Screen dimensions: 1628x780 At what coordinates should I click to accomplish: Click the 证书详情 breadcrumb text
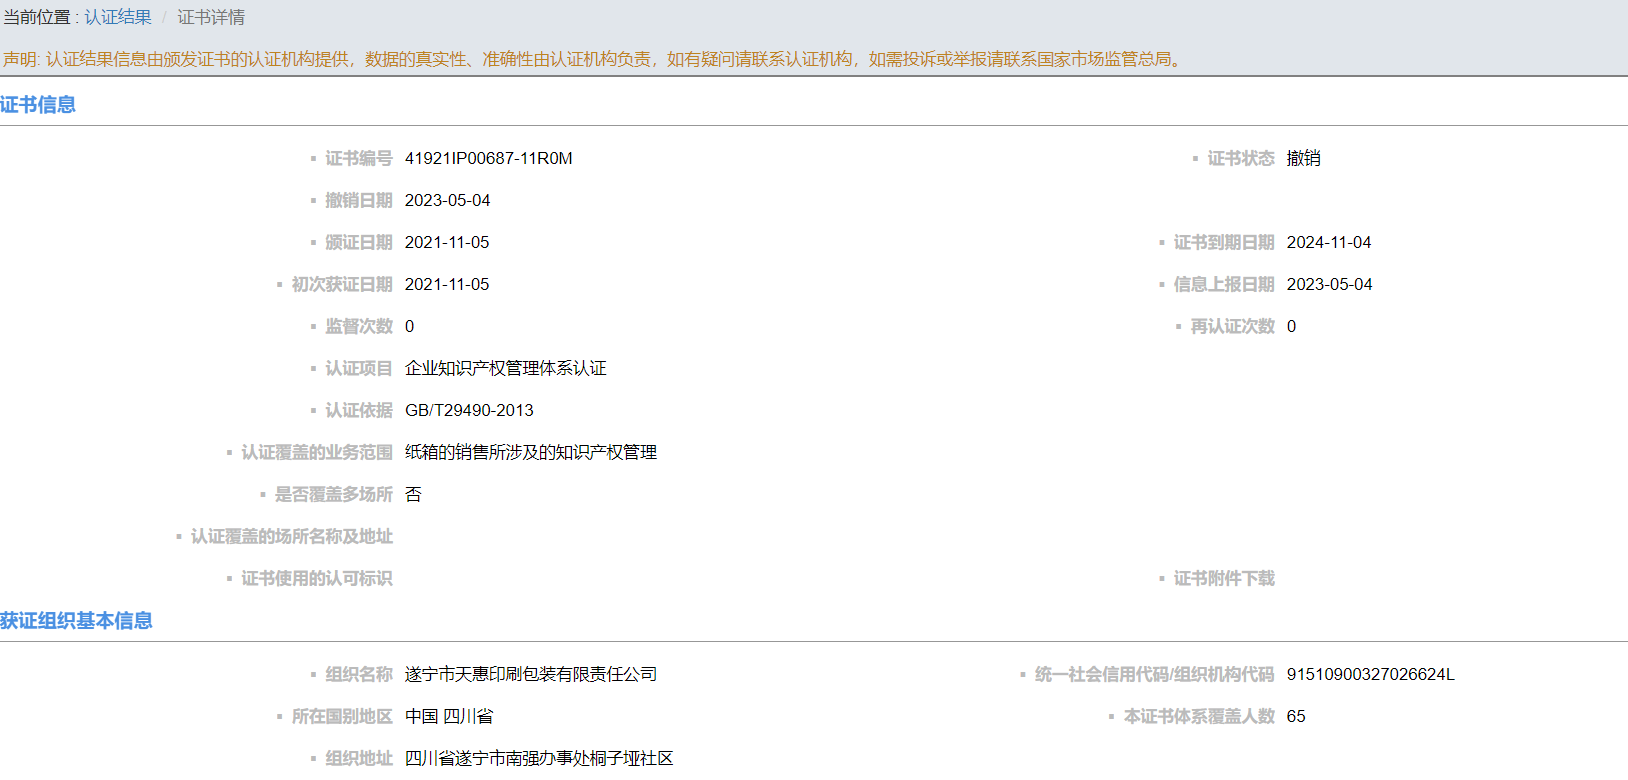point(211,17)
